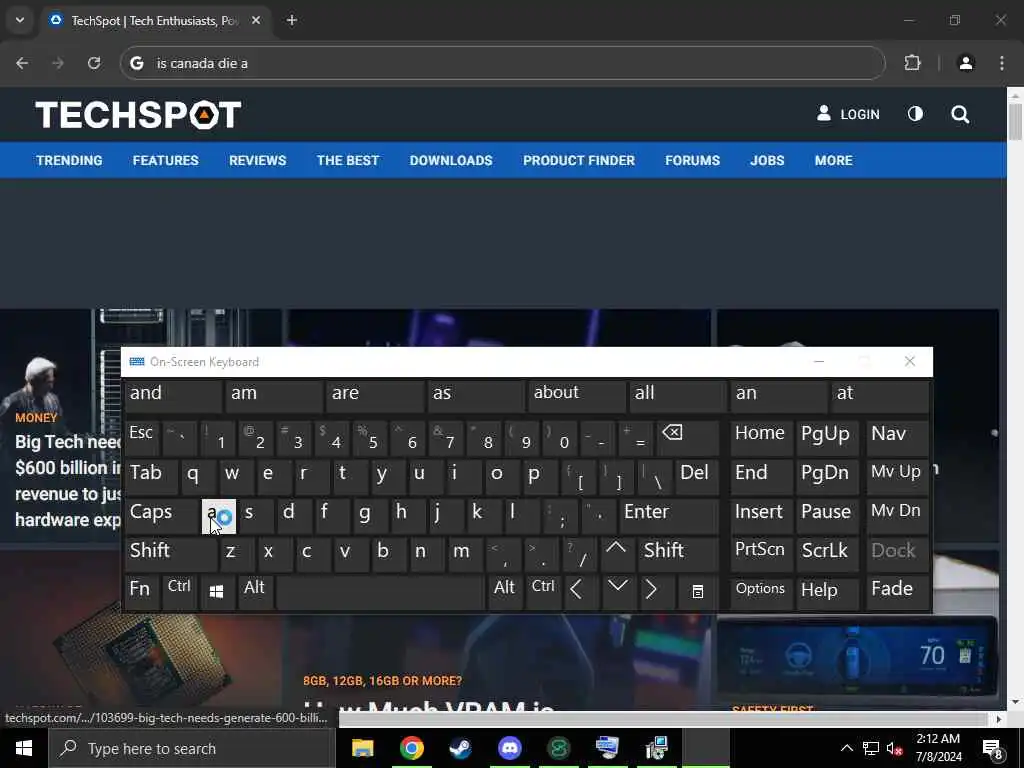Image resolution: width=1024 pixels, height=768 pixels.
Task: Click the Home key on keyboard
Action: click(x=761, y=437)
